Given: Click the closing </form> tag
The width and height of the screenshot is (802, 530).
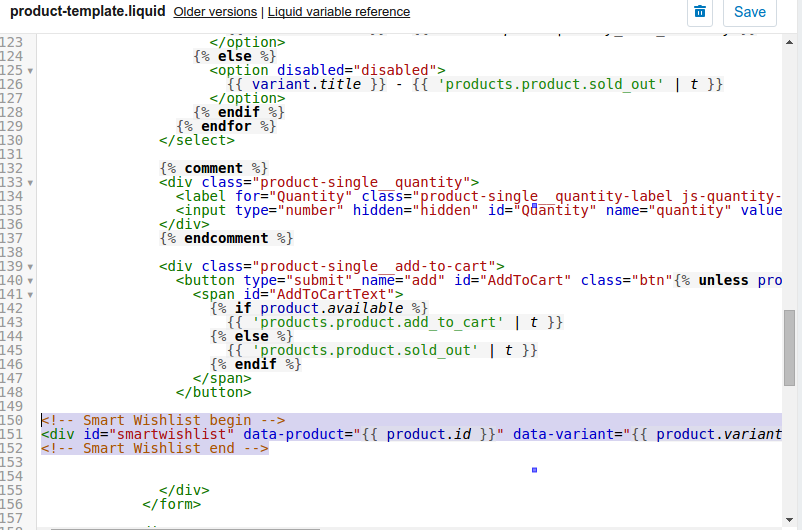Looking at the screenshot, I should click(172, 504).
